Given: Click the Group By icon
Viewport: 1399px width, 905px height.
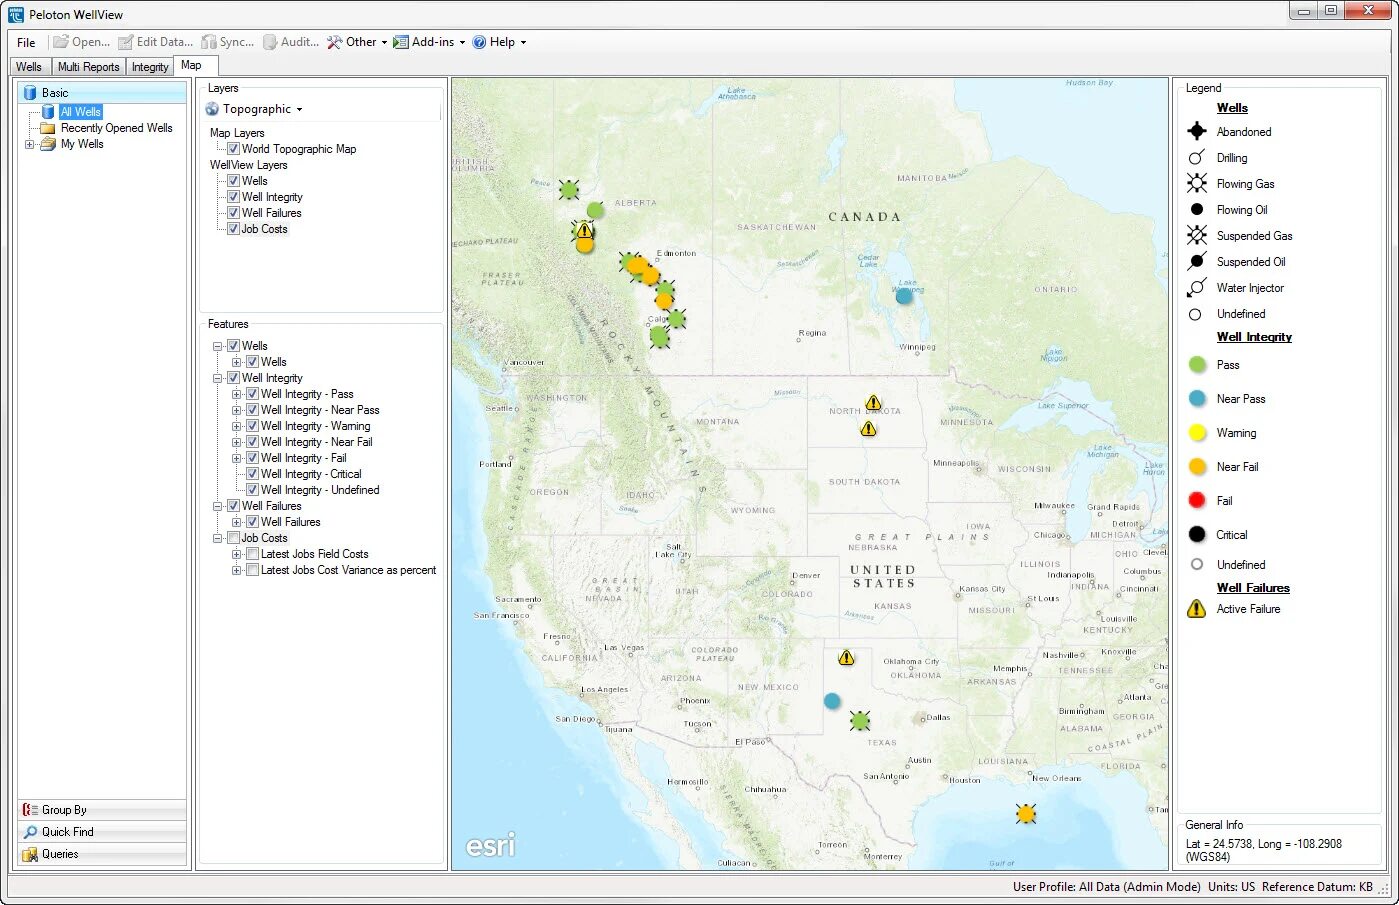Looking at the screenshot, I should (x=30, y=810).
